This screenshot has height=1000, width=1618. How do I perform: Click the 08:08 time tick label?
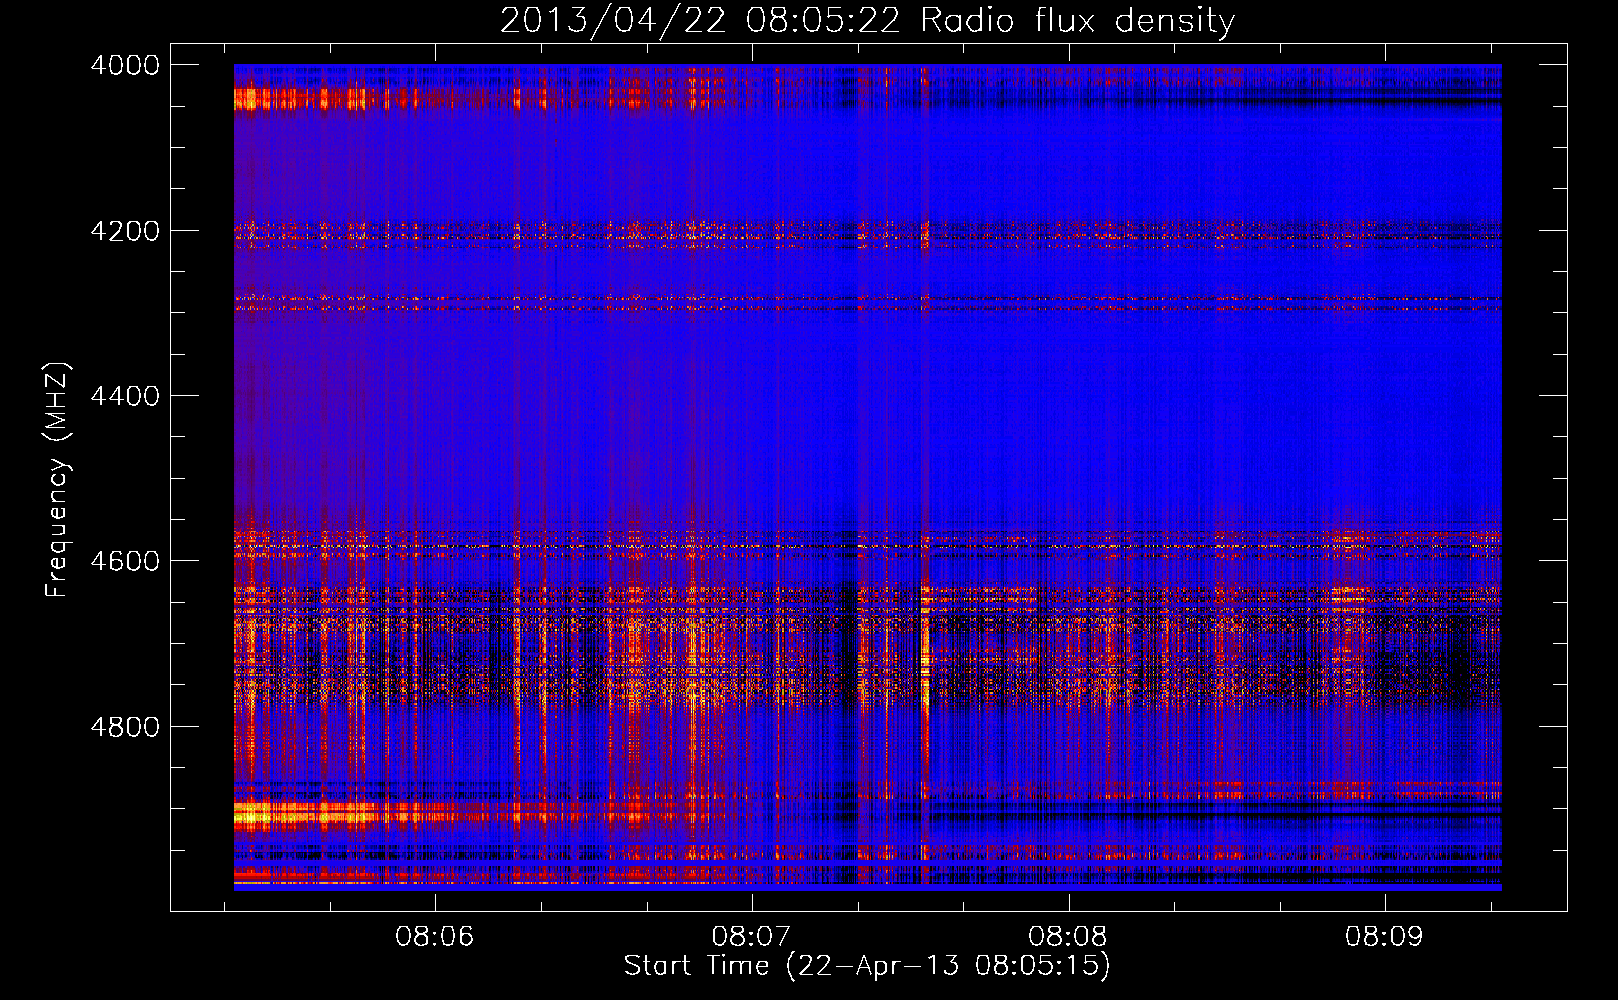(1068, 937)
